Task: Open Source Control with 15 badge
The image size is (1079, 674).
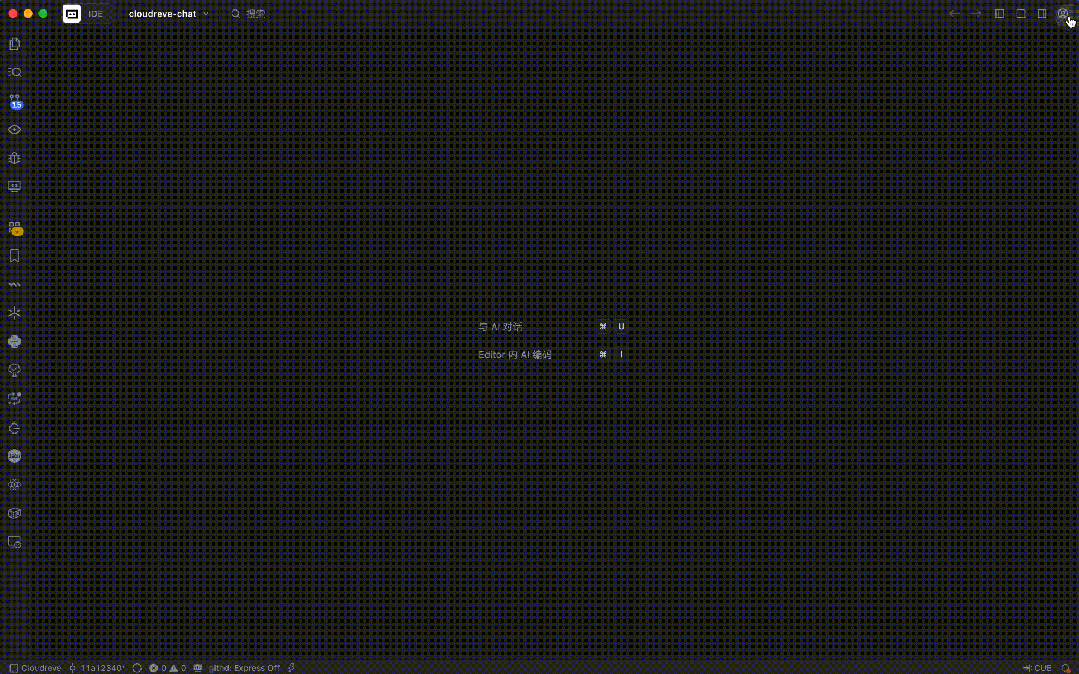Action: pos(14,101)
